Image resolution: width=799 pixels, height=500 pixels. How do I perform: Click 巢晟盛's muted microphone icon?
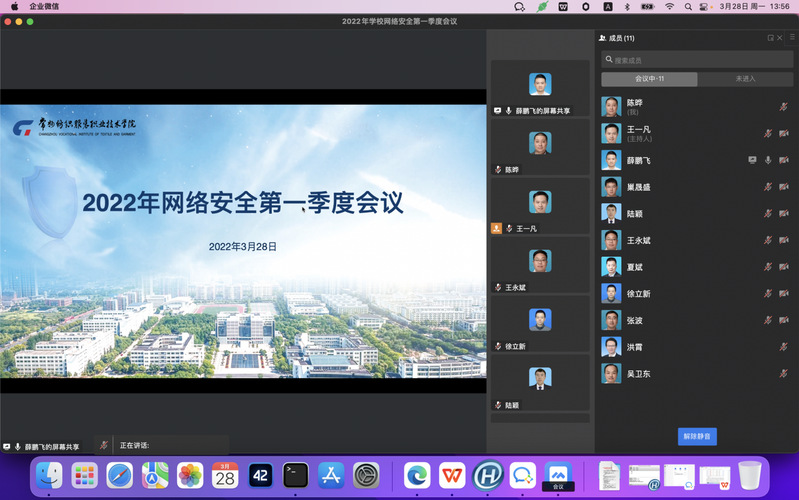768,187
